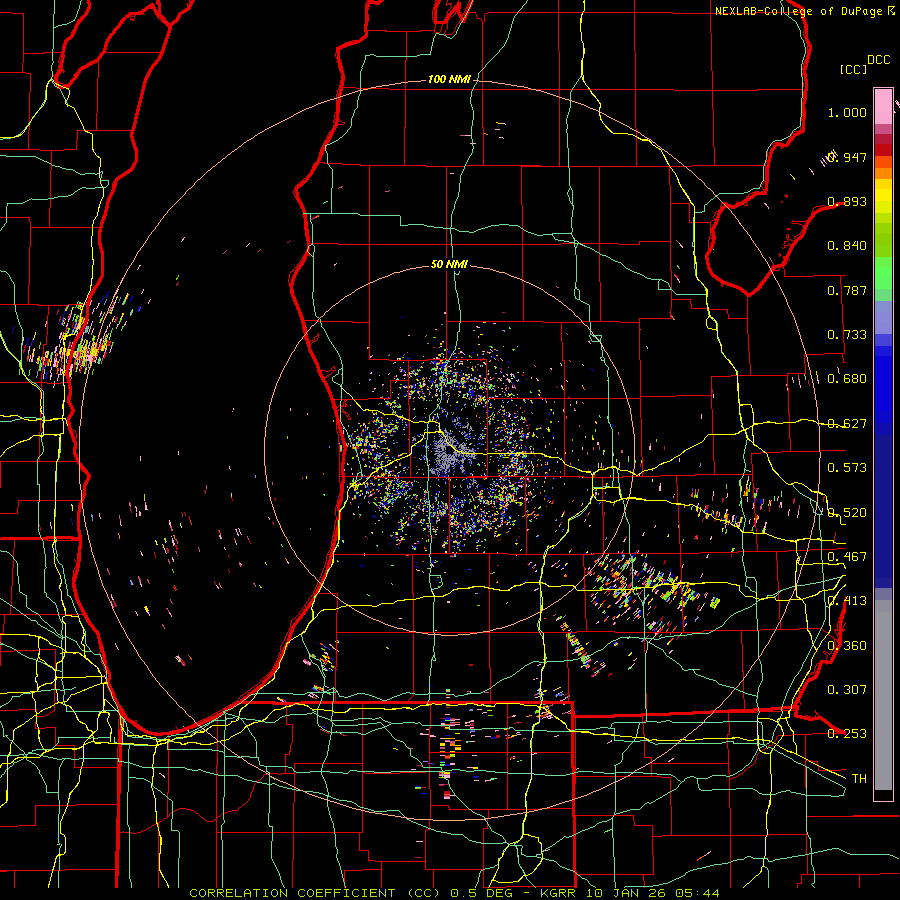Select the 0.947 legend value
Image resolution: width=900 pixels, height=900 pixels.
click(x=847, y=157)
